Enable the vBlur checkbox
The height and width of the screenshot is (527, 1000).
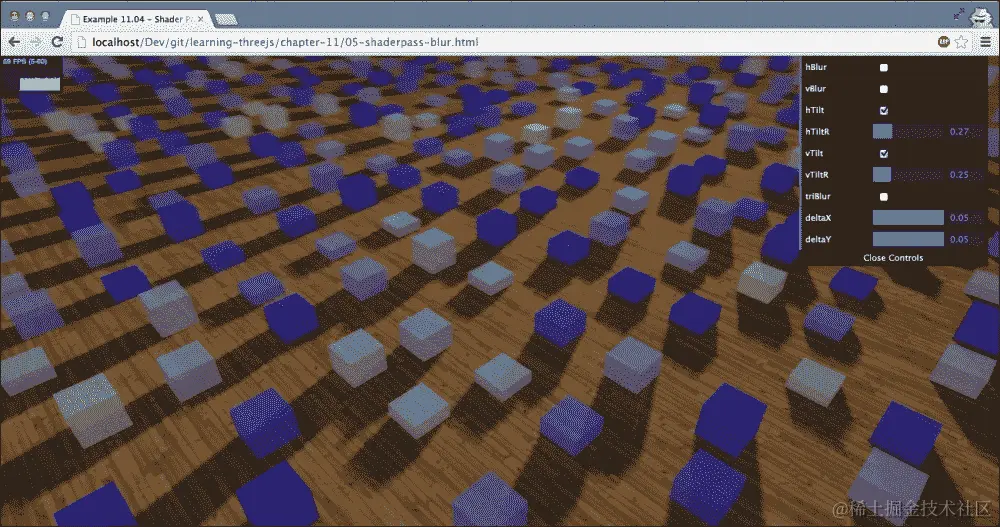883,89
